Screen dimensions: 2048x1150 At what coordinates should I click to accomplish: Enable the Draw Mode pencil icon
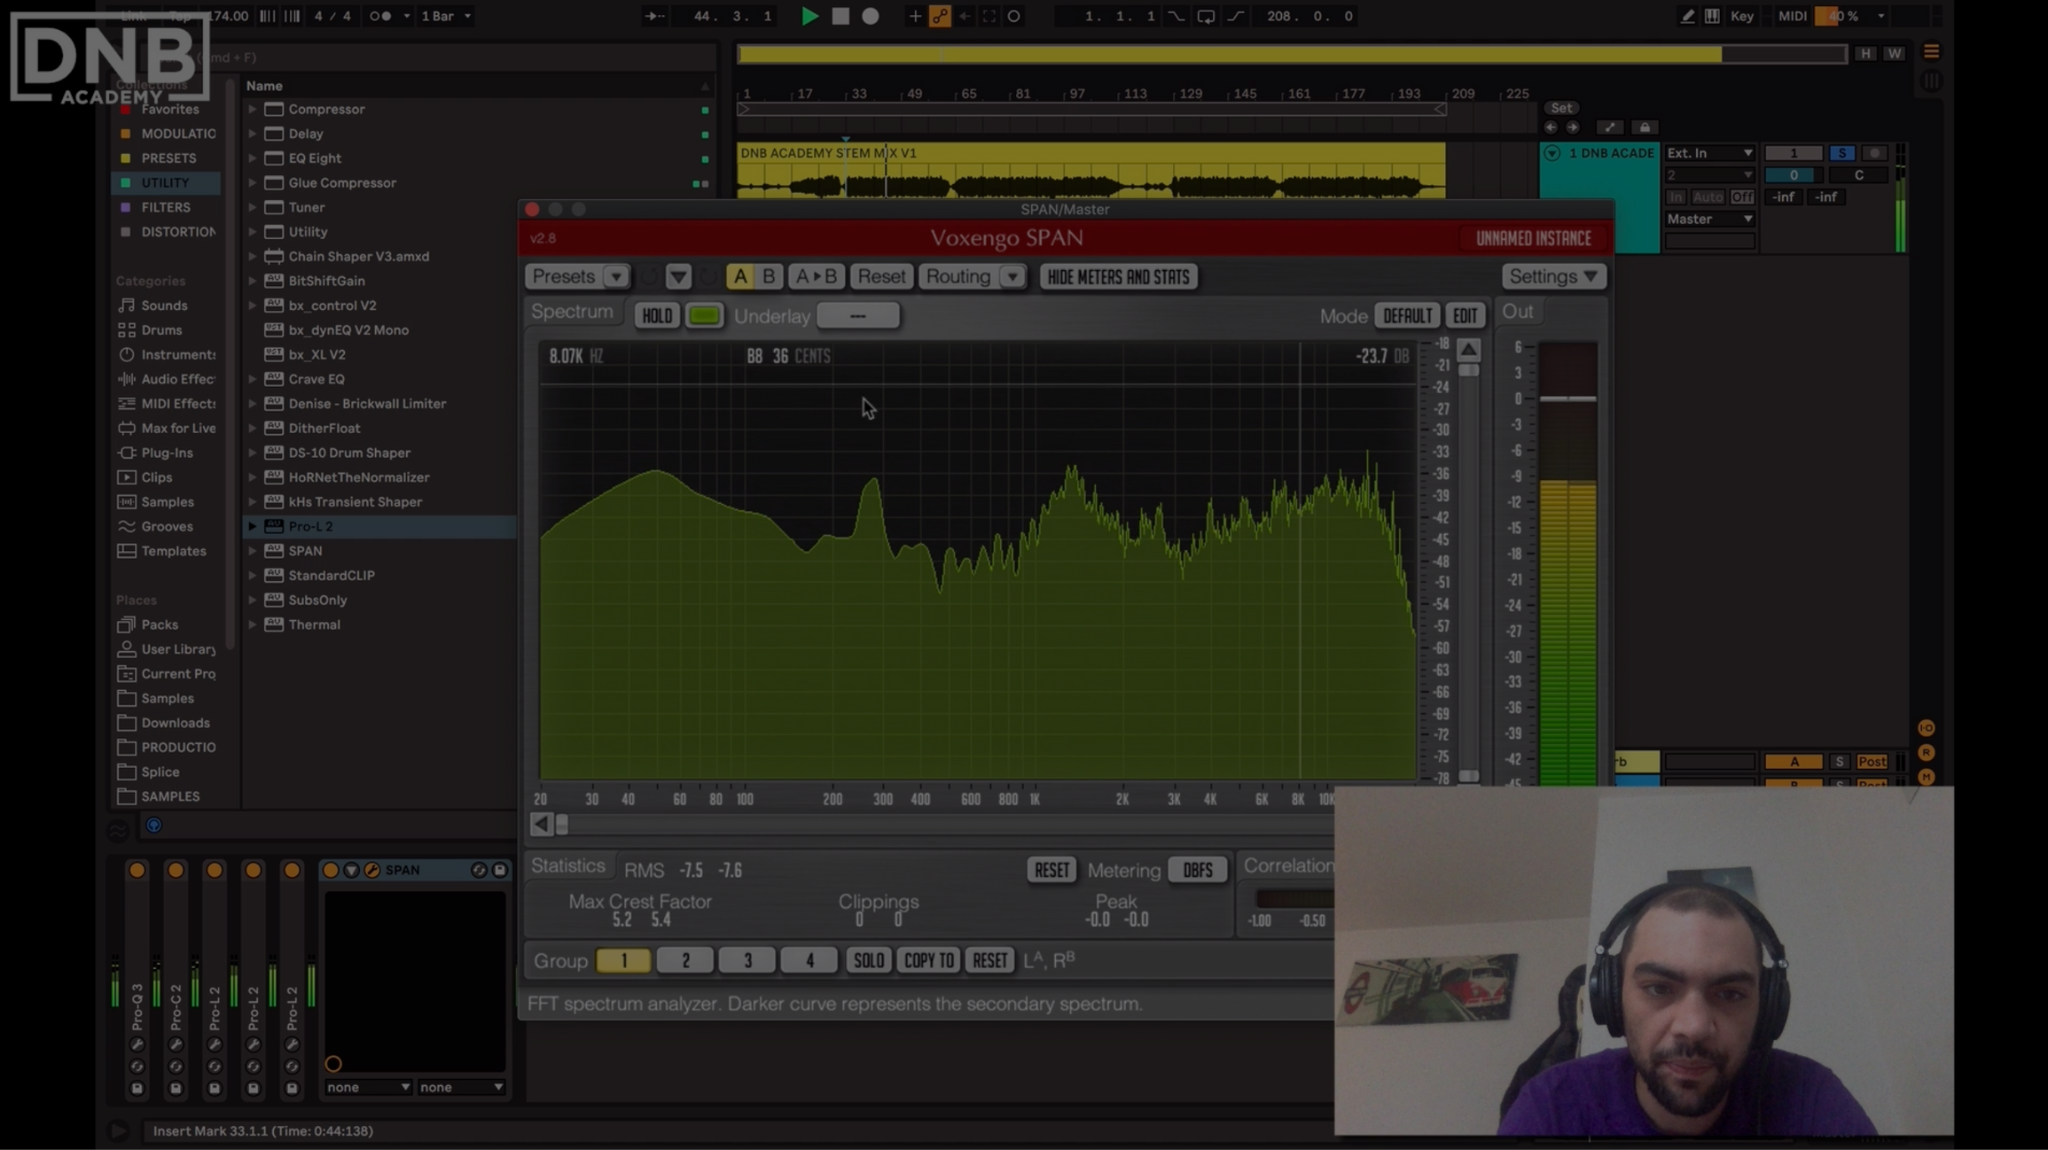coord(1687,16)
